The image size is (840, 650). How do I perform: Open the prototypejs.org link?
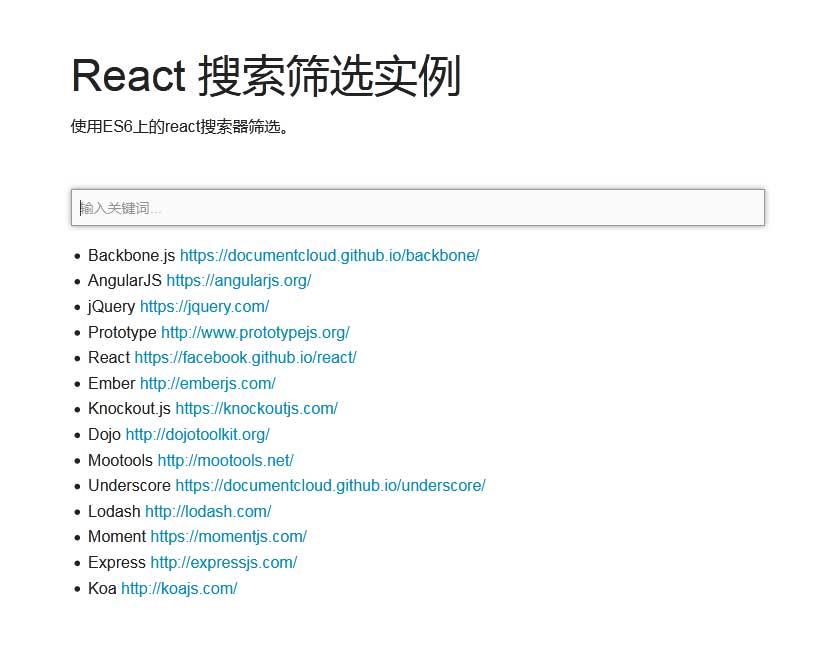point(256,332)
